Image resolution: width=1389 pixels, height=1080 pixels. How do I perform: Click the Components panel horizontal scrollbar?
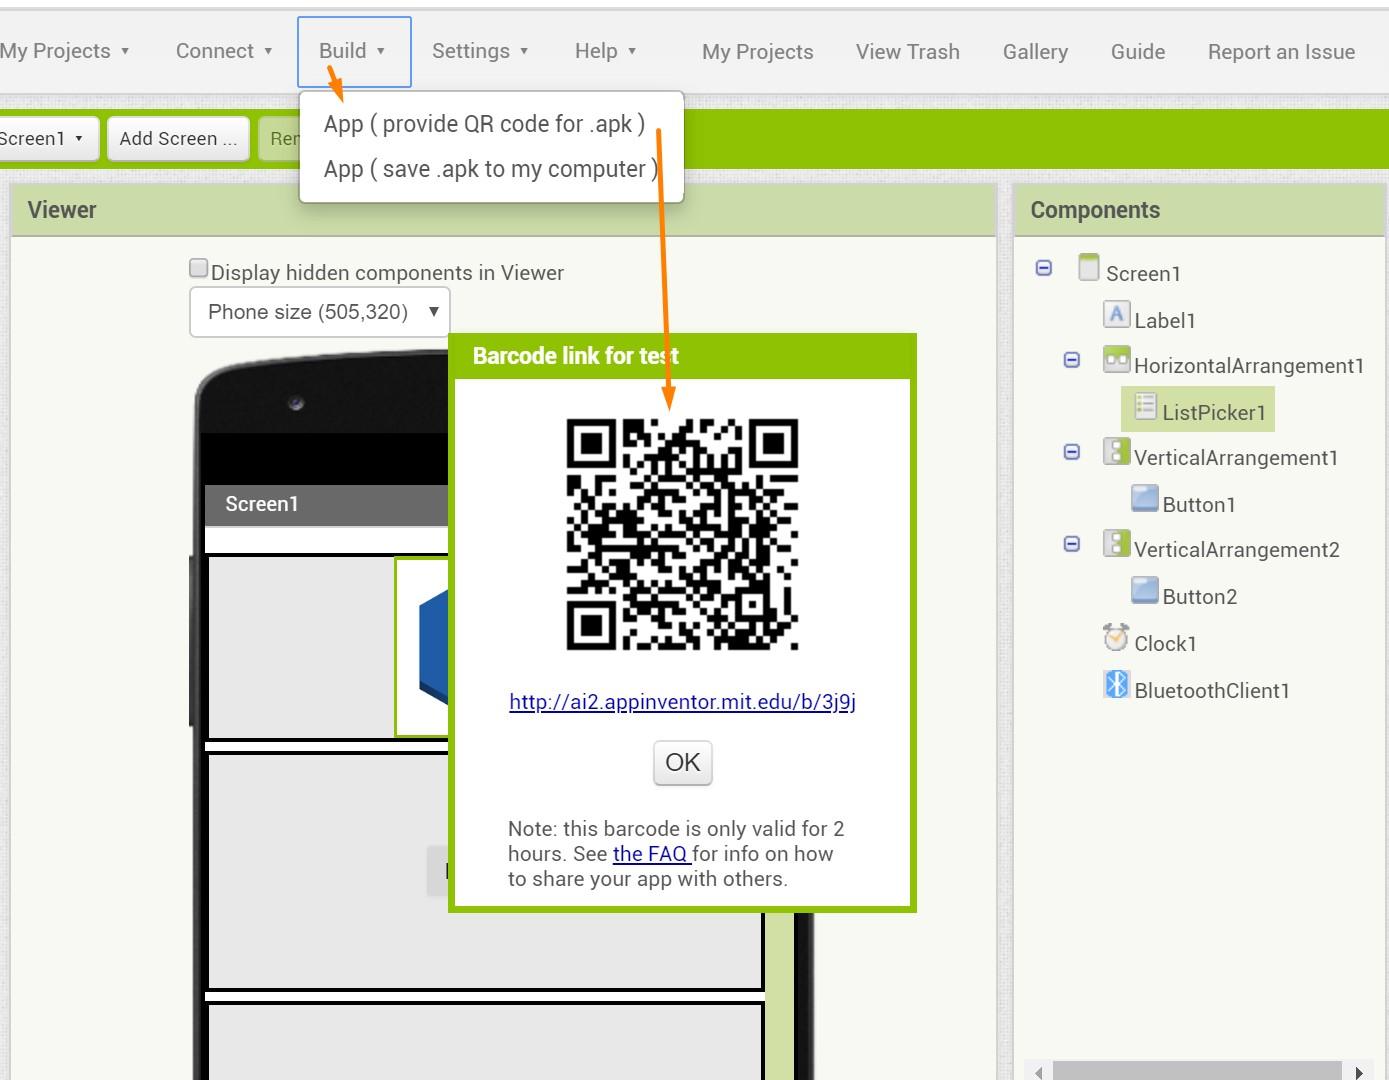click(1197, 1071)
